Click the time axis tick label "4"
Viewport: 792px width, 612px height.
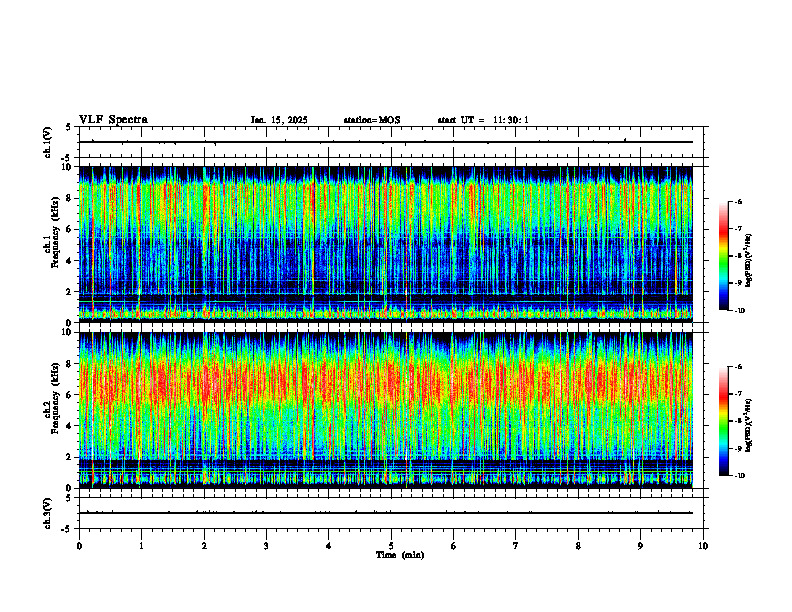329,546
